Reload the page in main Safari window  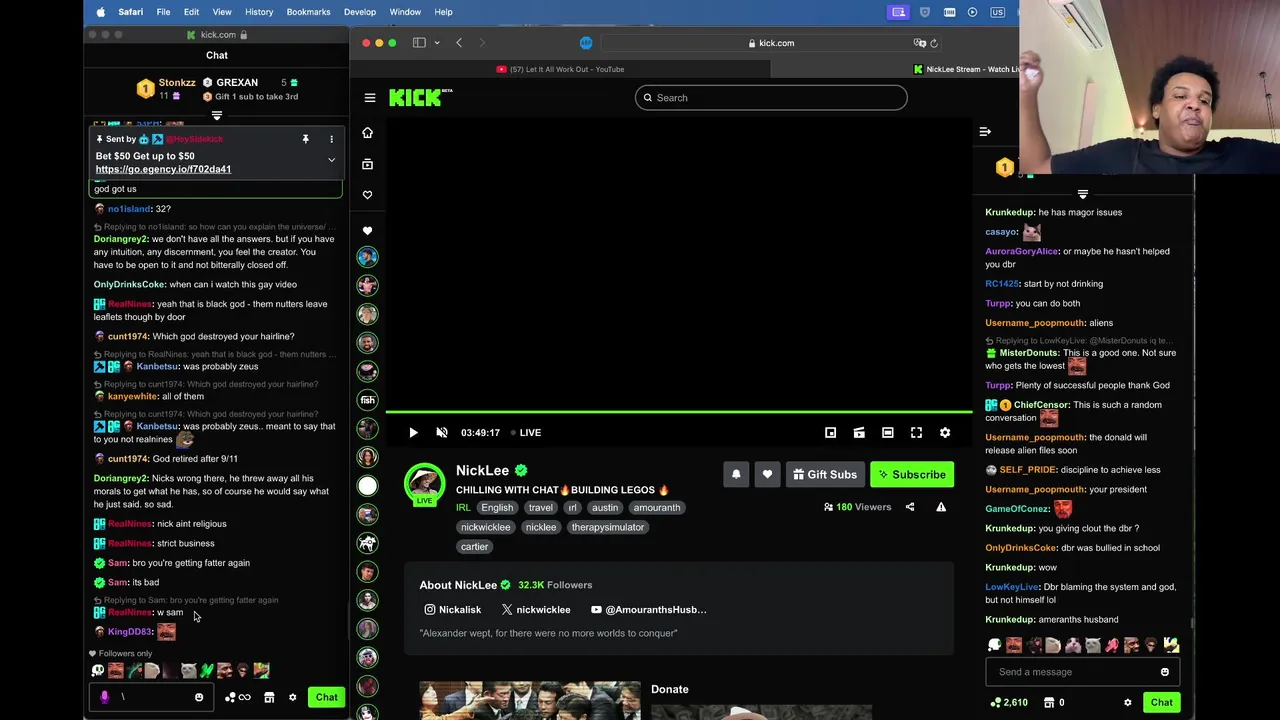(x=934, y=43)
